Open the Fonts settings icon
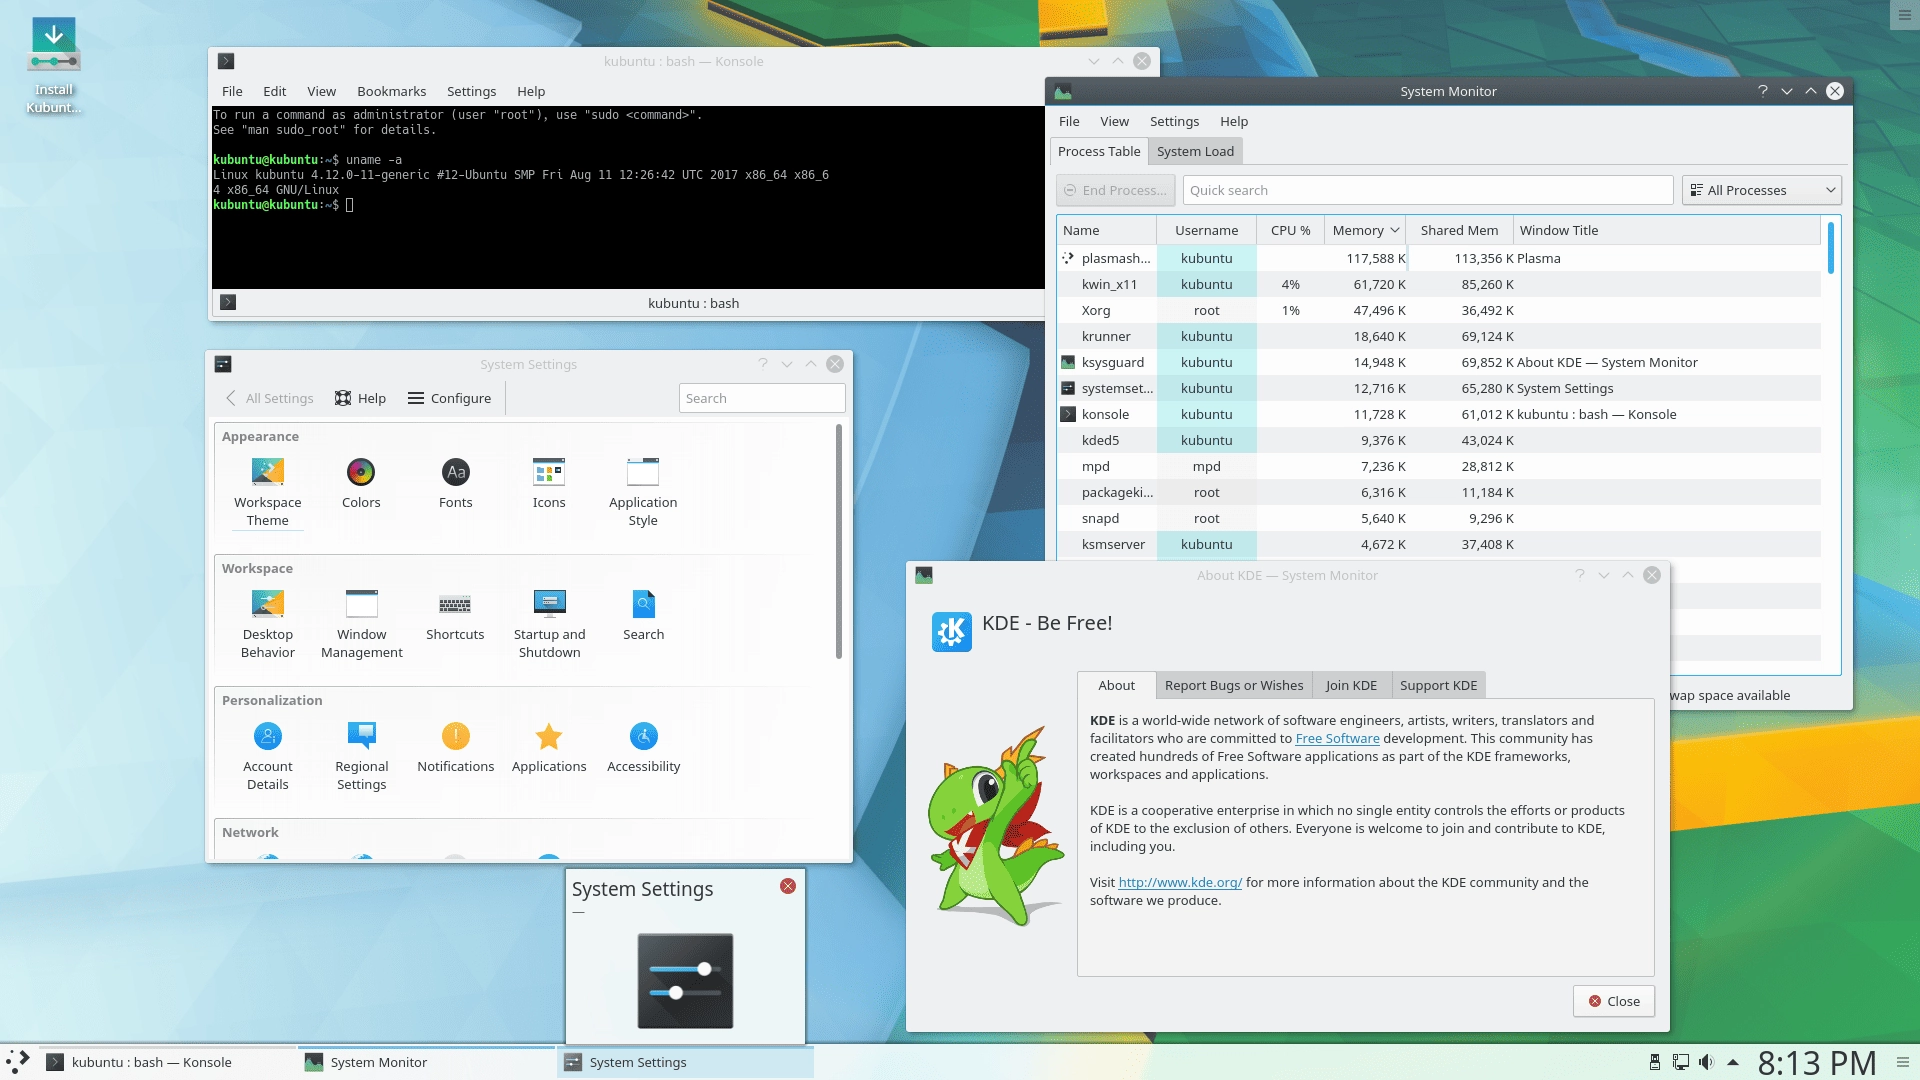Screen dimensions: 1920x1080 click(455, 483)
